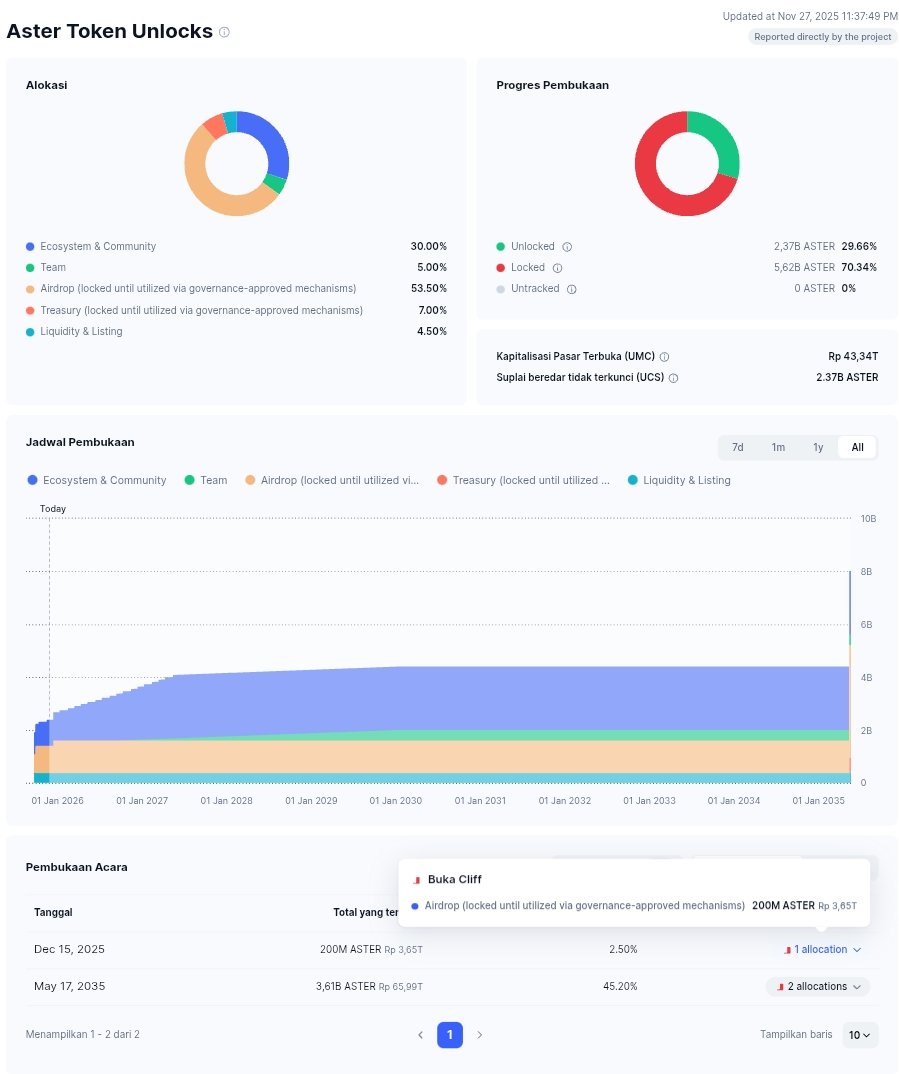Screen dimensions: 899x1074
Task: Click the info icon next to Locked
Action: click(557, 268)
